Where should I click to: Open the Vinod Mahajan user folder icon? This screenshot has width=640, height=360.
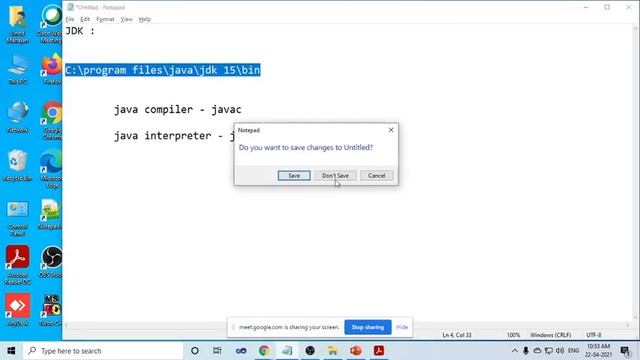[x=18, y=24]
